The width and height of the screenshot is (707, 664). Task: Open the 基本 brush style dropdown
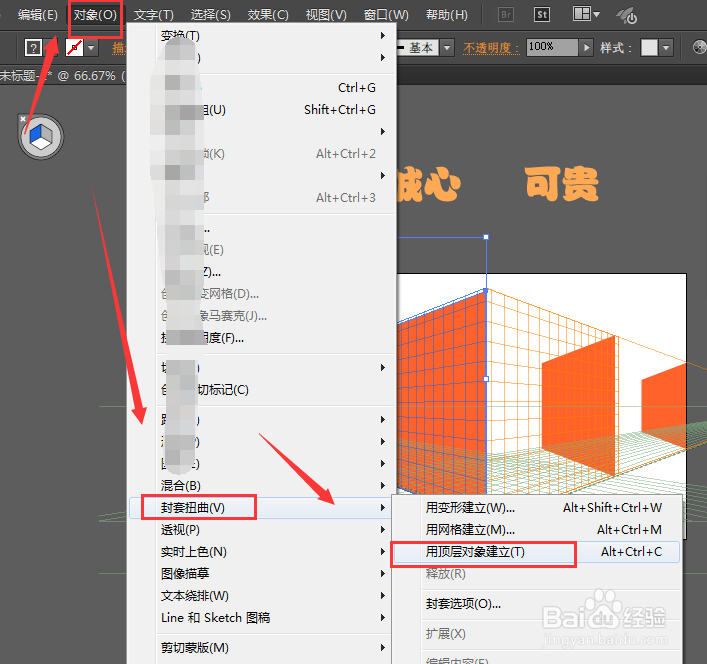coord(447,47)
